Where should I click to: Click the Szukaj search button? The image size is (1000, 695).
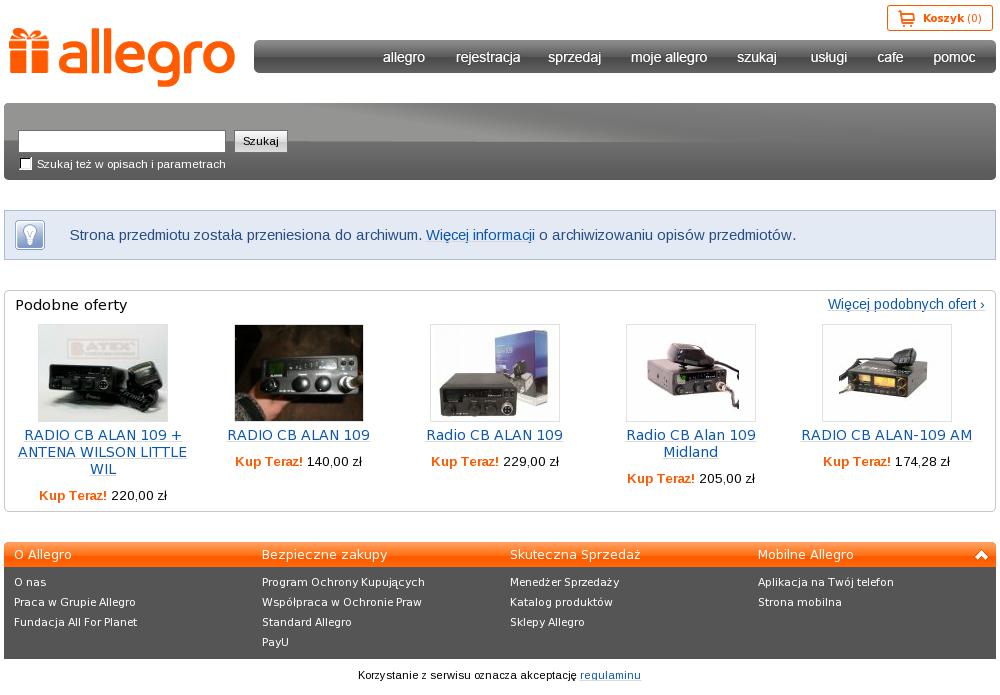[x=261, y=141]
